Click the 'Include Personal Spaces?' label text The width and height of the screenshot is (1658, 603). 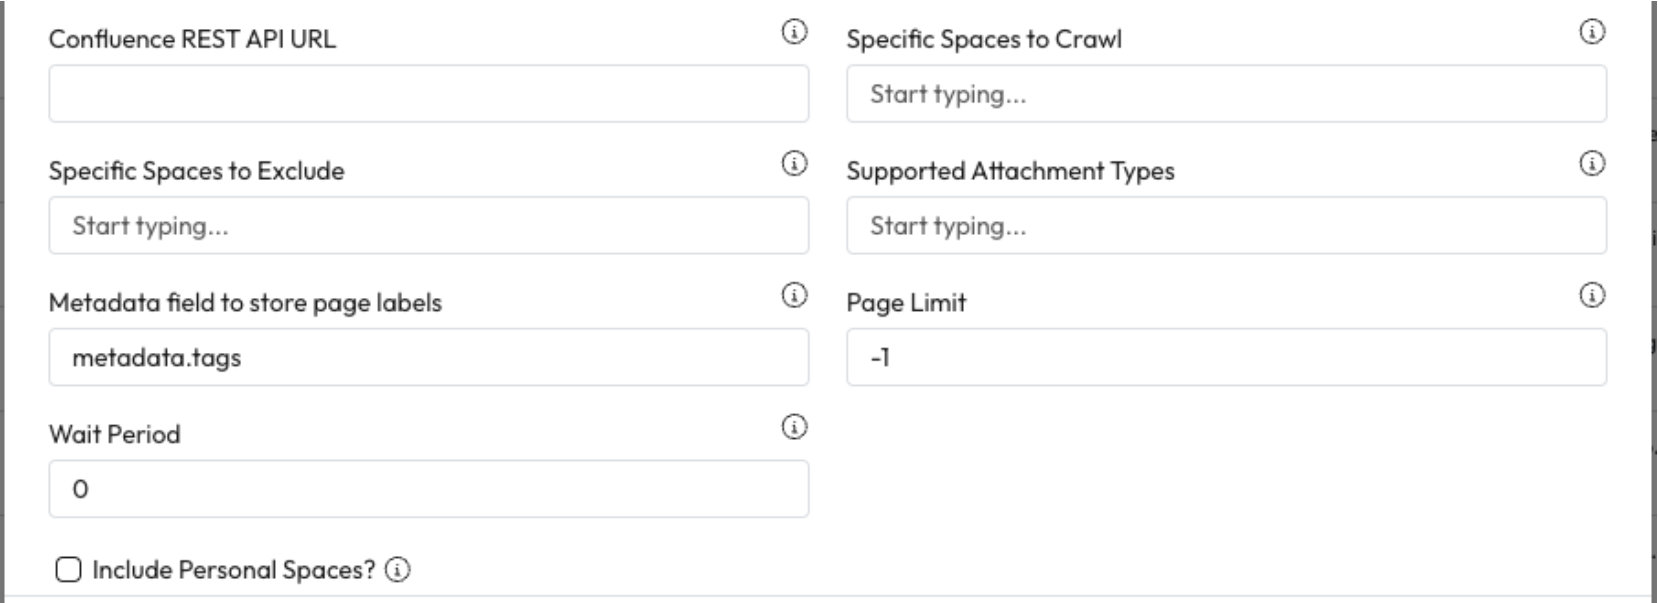point(233,570)
